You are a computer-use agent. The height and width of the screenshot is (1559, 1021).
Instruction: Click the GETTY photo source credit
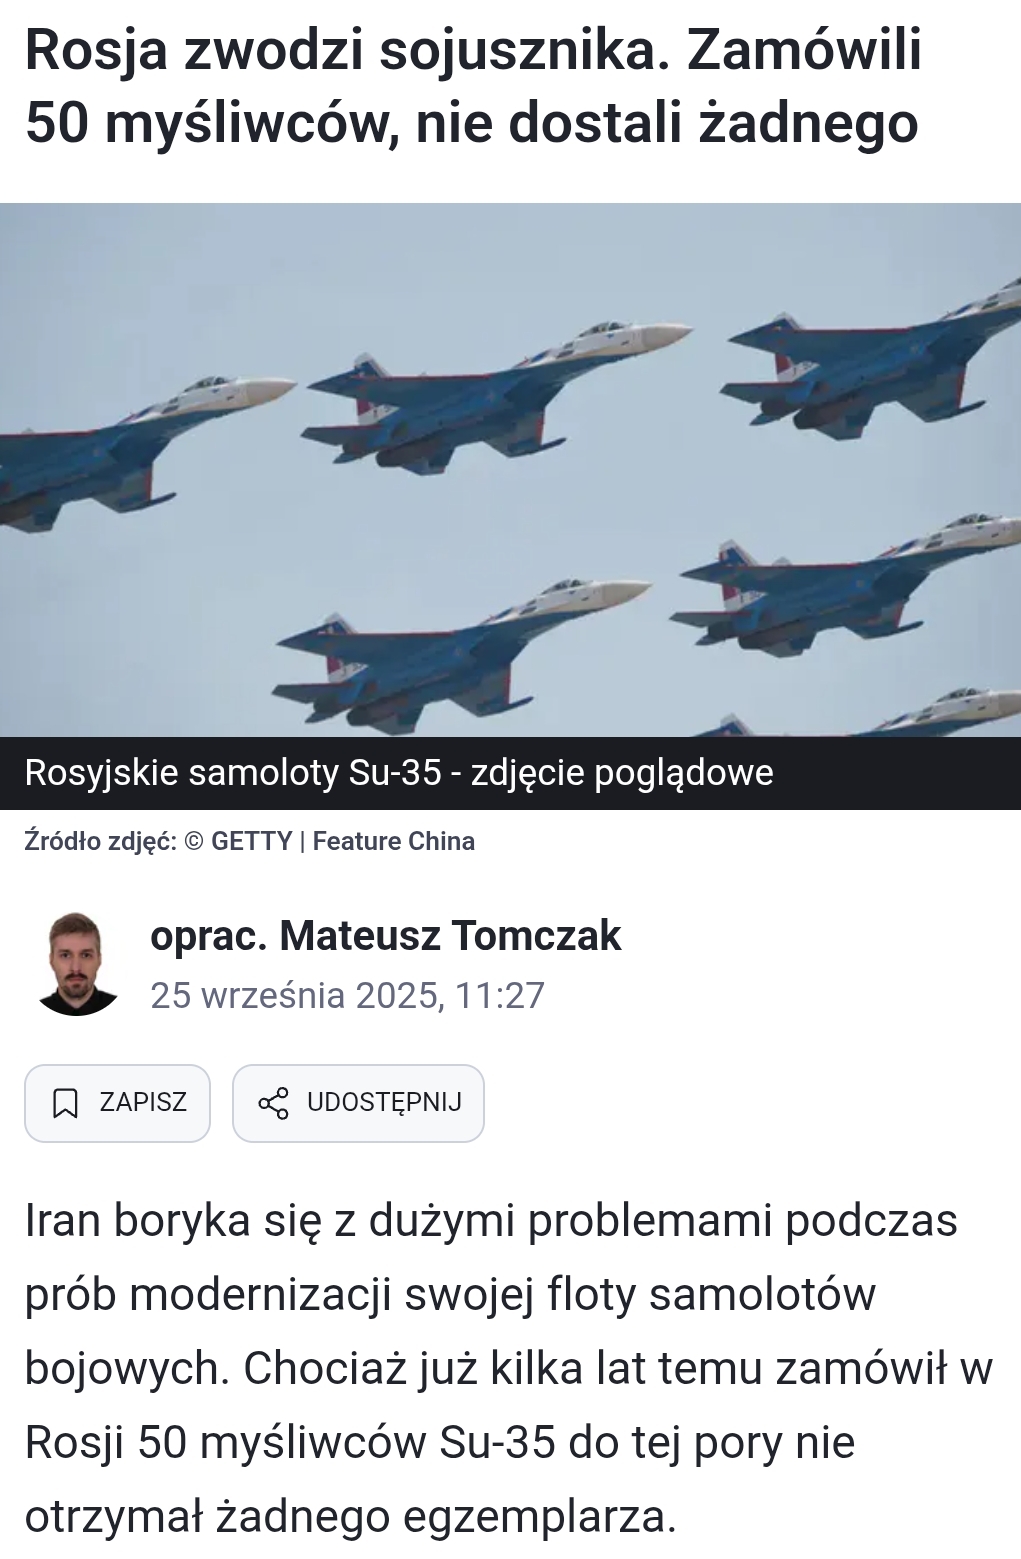tap(251, 841)
